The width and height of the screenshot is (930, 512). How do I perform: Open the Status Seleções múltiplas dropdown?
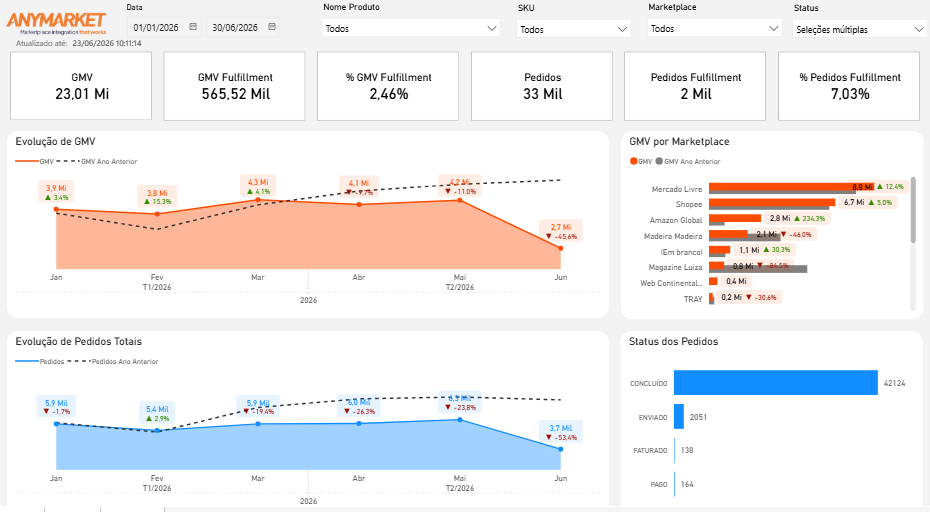(x=859, y=29)
